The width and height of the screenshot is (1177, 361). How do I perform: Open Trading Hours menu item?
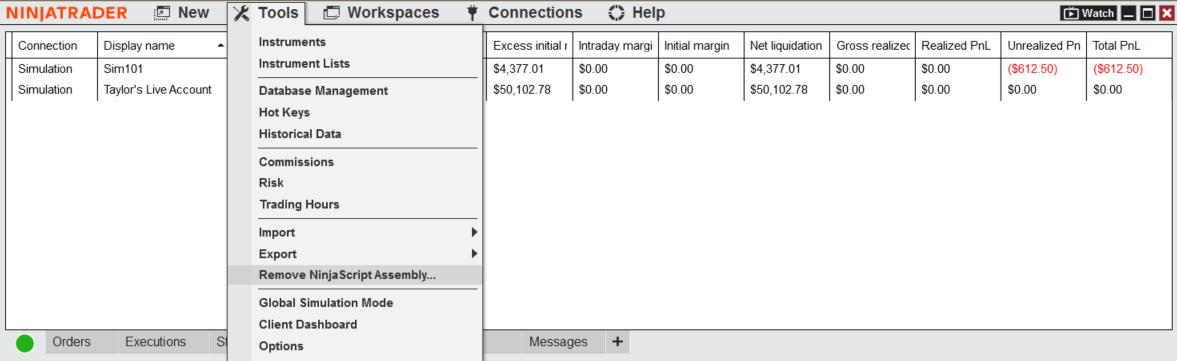coord(299,204)
